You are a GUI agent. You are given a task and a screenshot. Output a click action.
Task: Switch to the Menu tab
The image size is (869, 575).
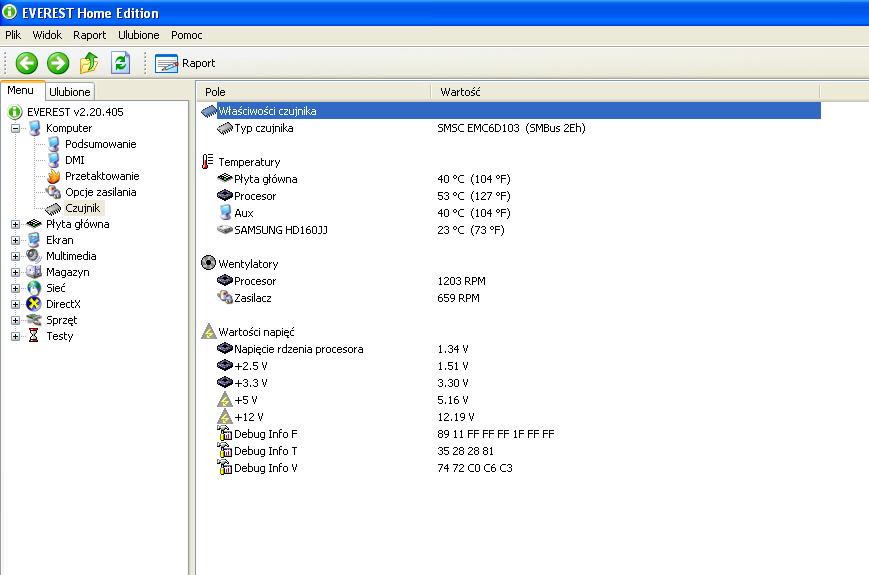click(21, 90)
